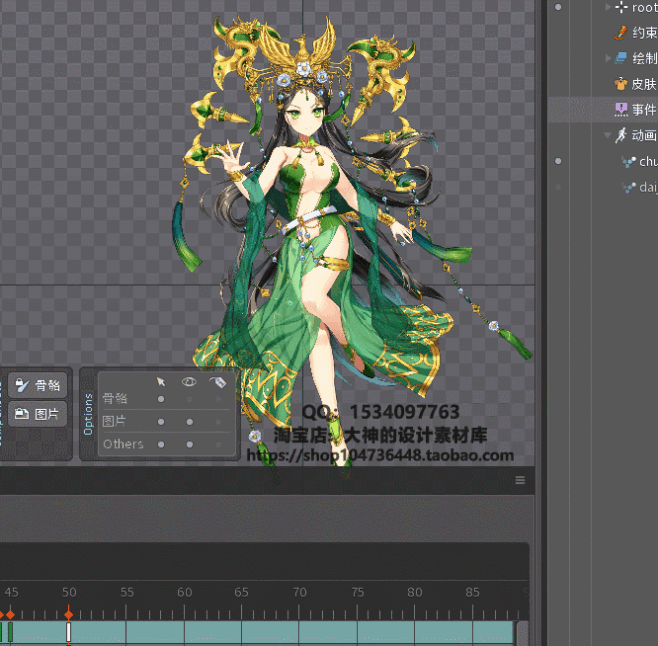
Task: Expand the 绘制 draw order node
Action: (x=608, y=58)
